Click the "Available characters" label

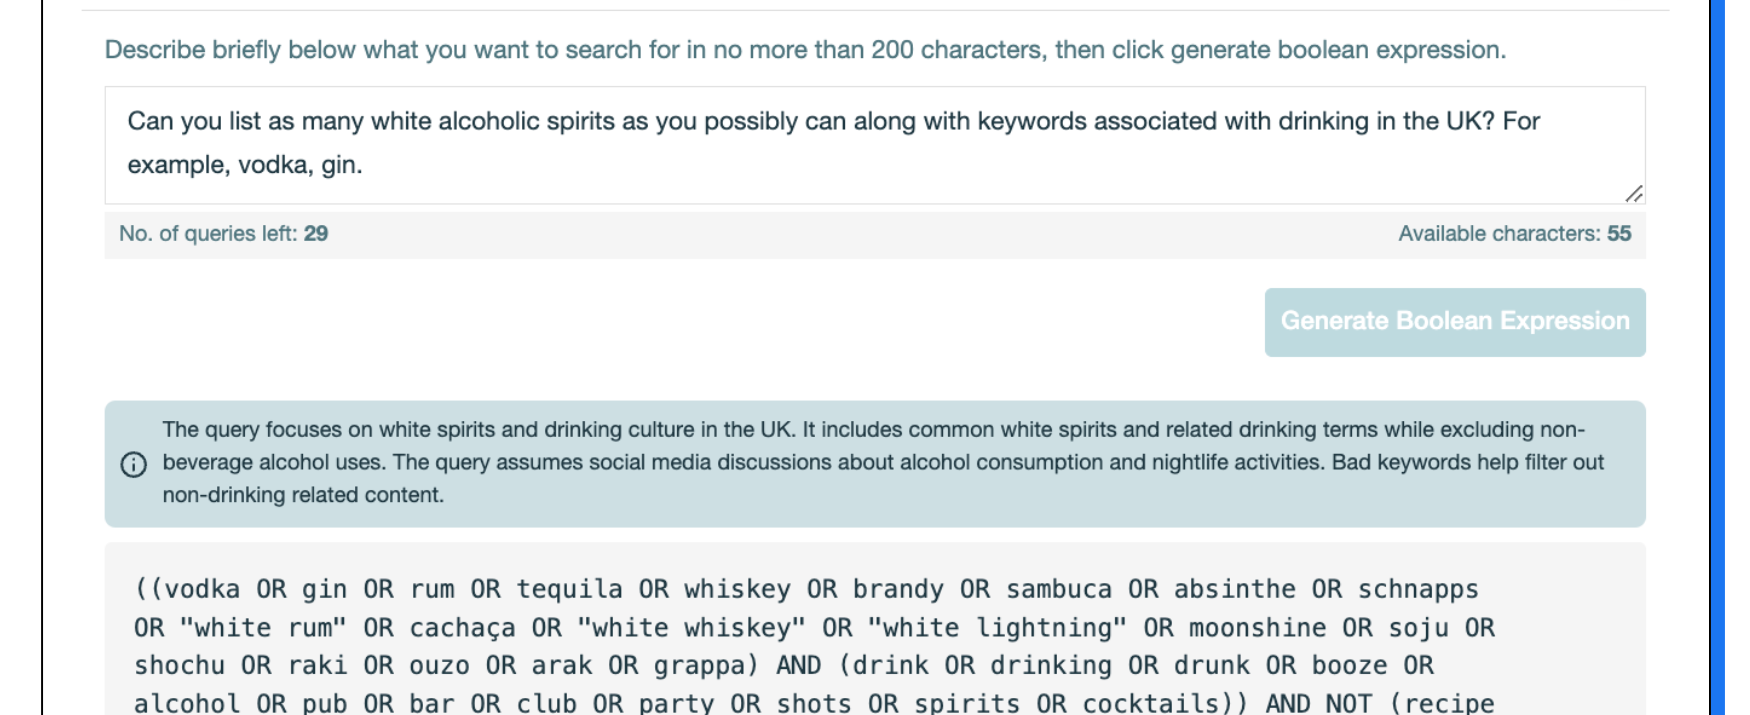tap(1499, 234)
